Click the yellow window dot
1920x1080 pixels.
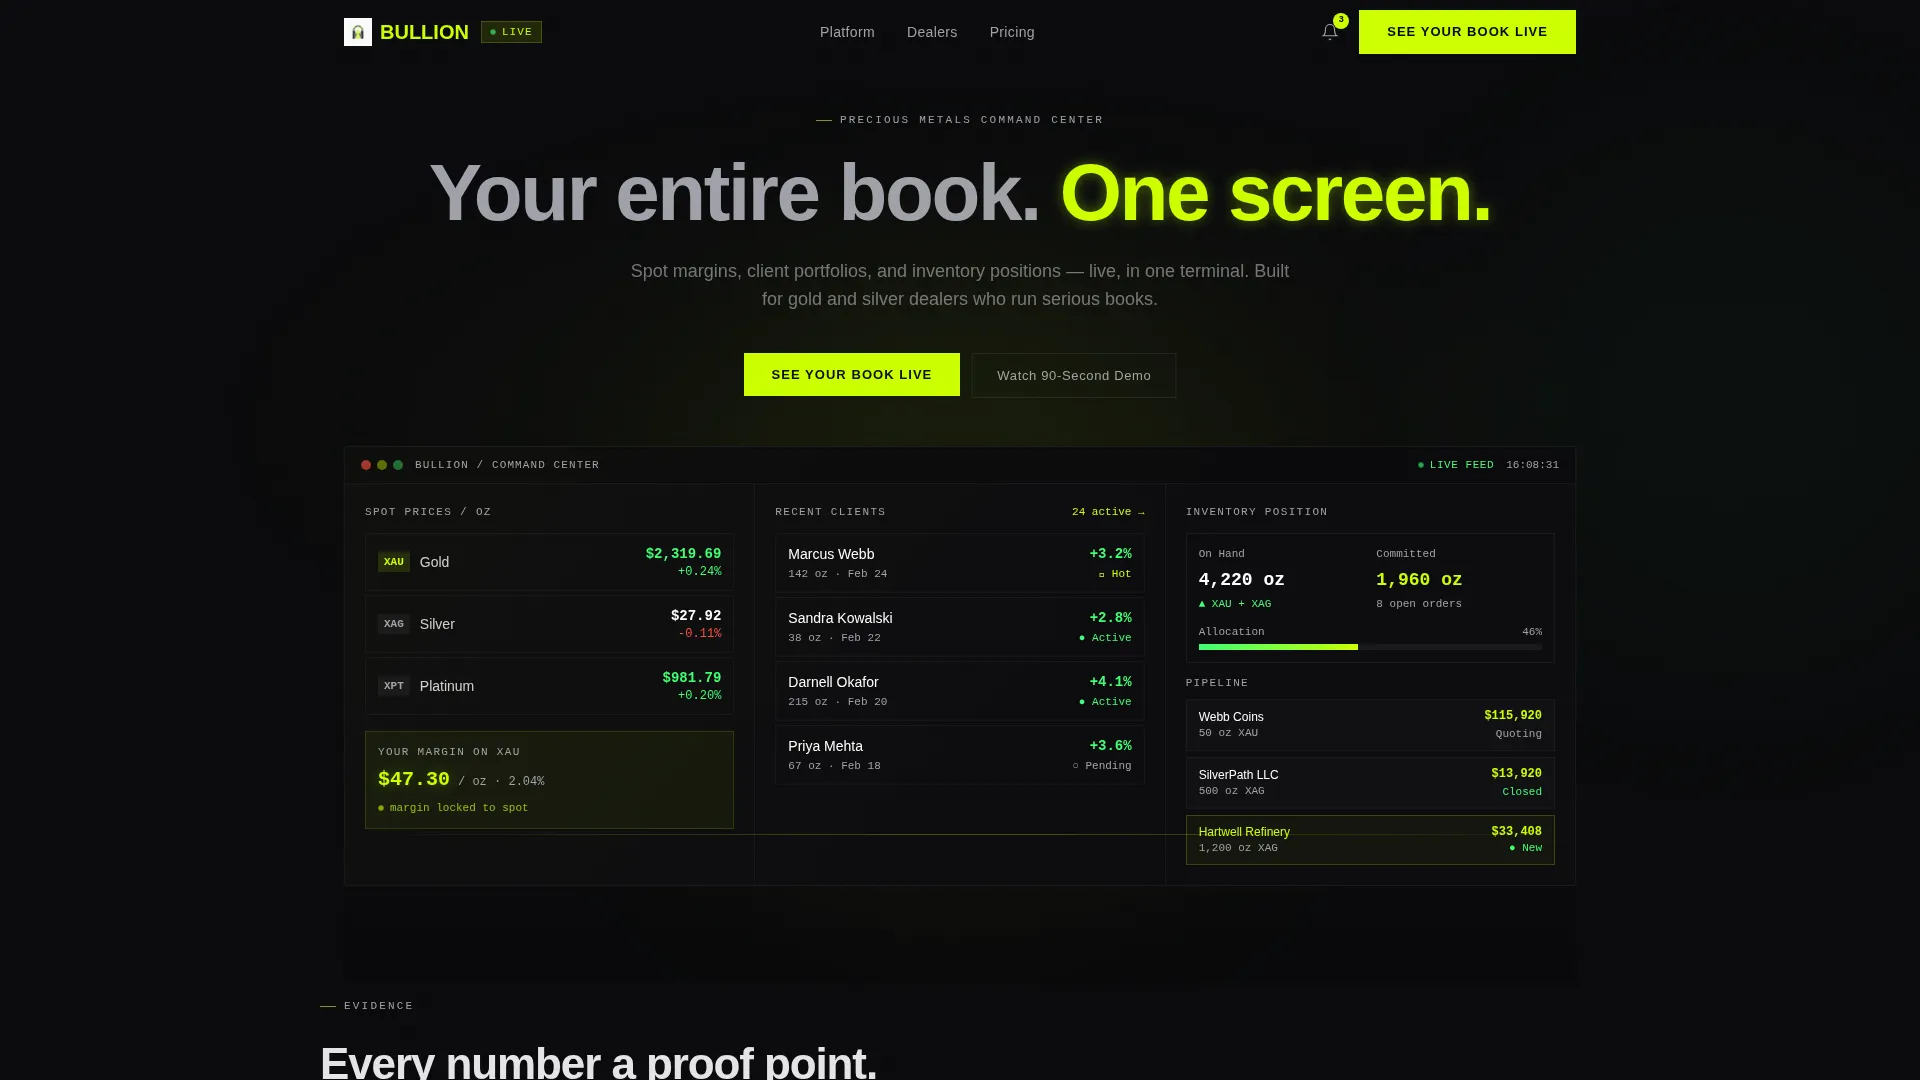pos(382,465)
